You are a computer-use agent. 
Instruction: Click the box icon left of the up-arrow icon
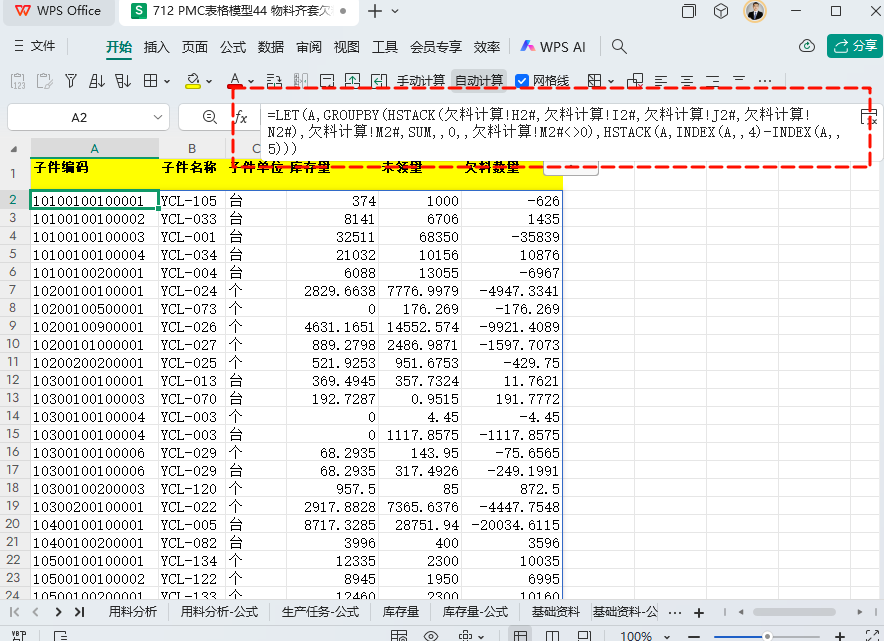[x=327, y=81]
